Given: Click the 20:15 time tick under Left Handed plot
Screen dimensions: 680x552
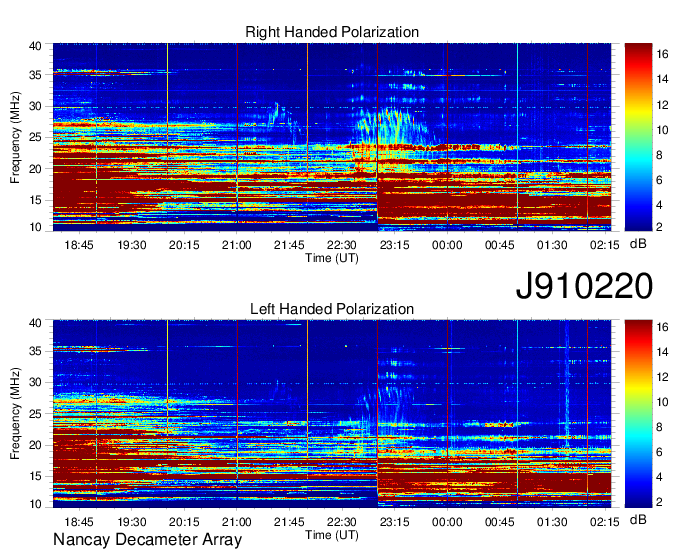Looking at the screenshot, I should pyautogui.click(x=184, y=522).
